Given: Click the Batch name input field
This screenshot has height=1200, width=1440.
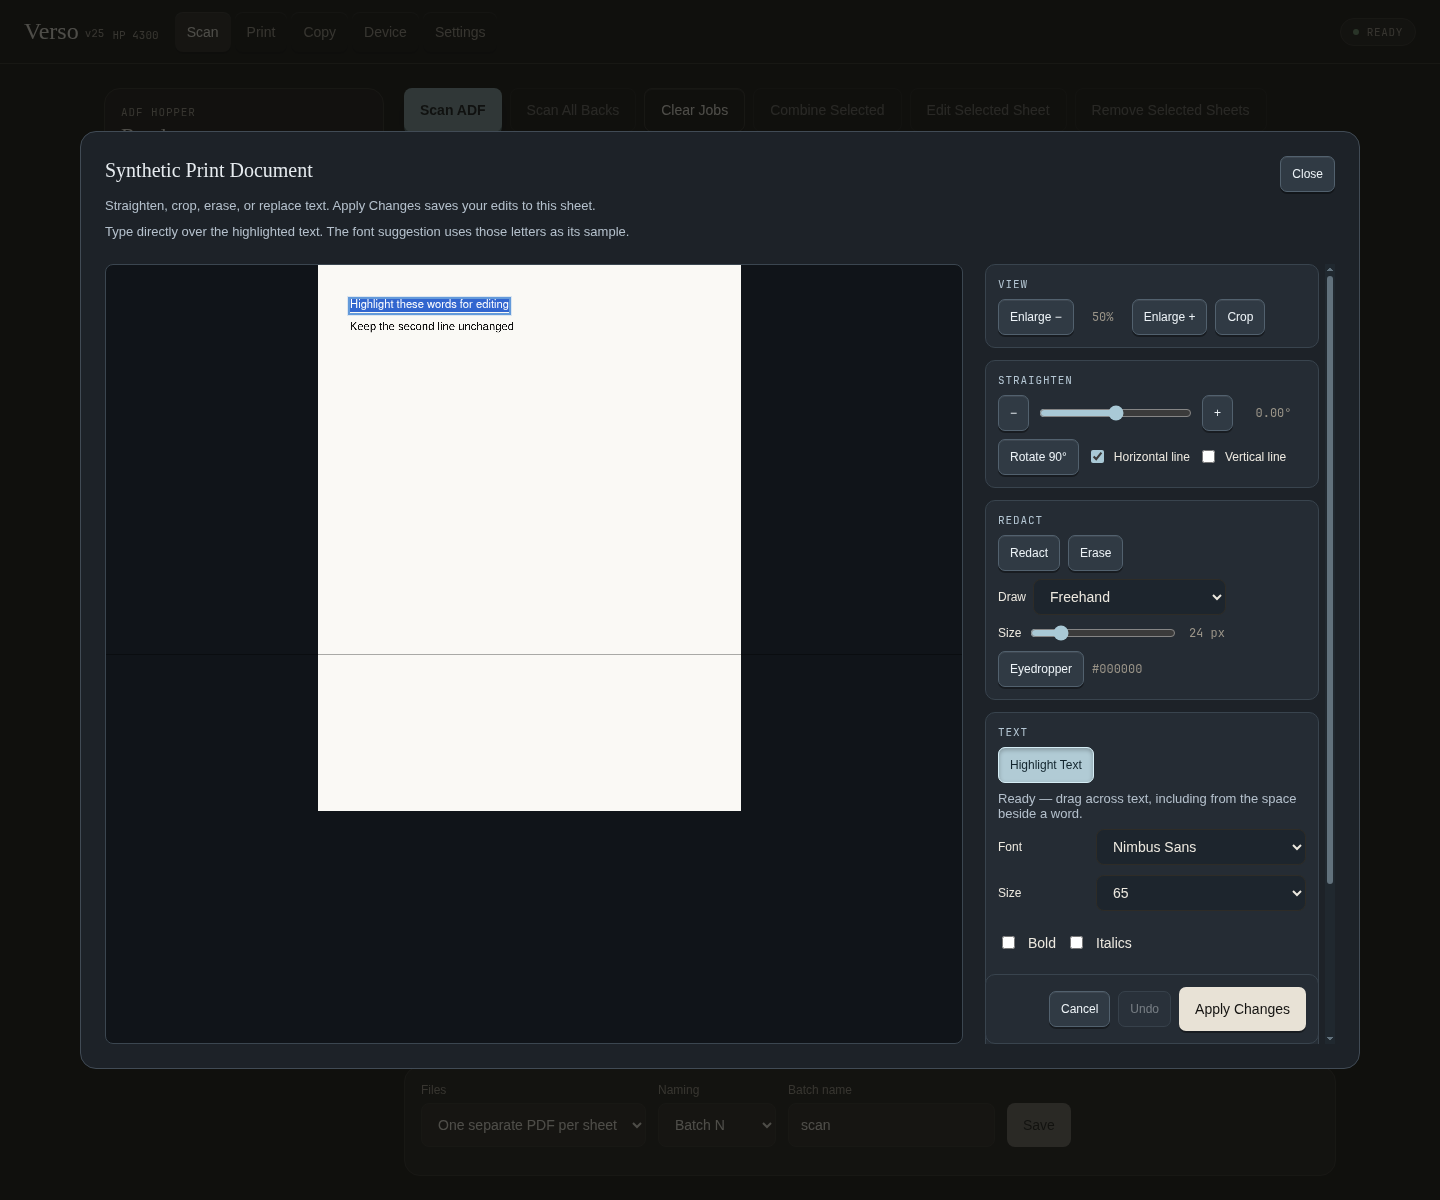Looking at the screenshot, I should (891, 1125).
